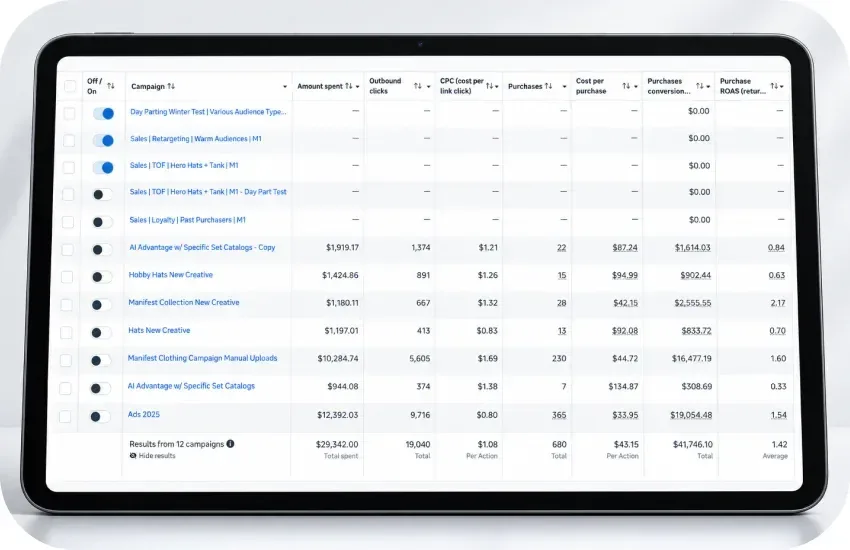Disable Sales TOF Hero Hats + Tank M1 toggle
This screenshot has width=850, height=550.
[102, 167]
